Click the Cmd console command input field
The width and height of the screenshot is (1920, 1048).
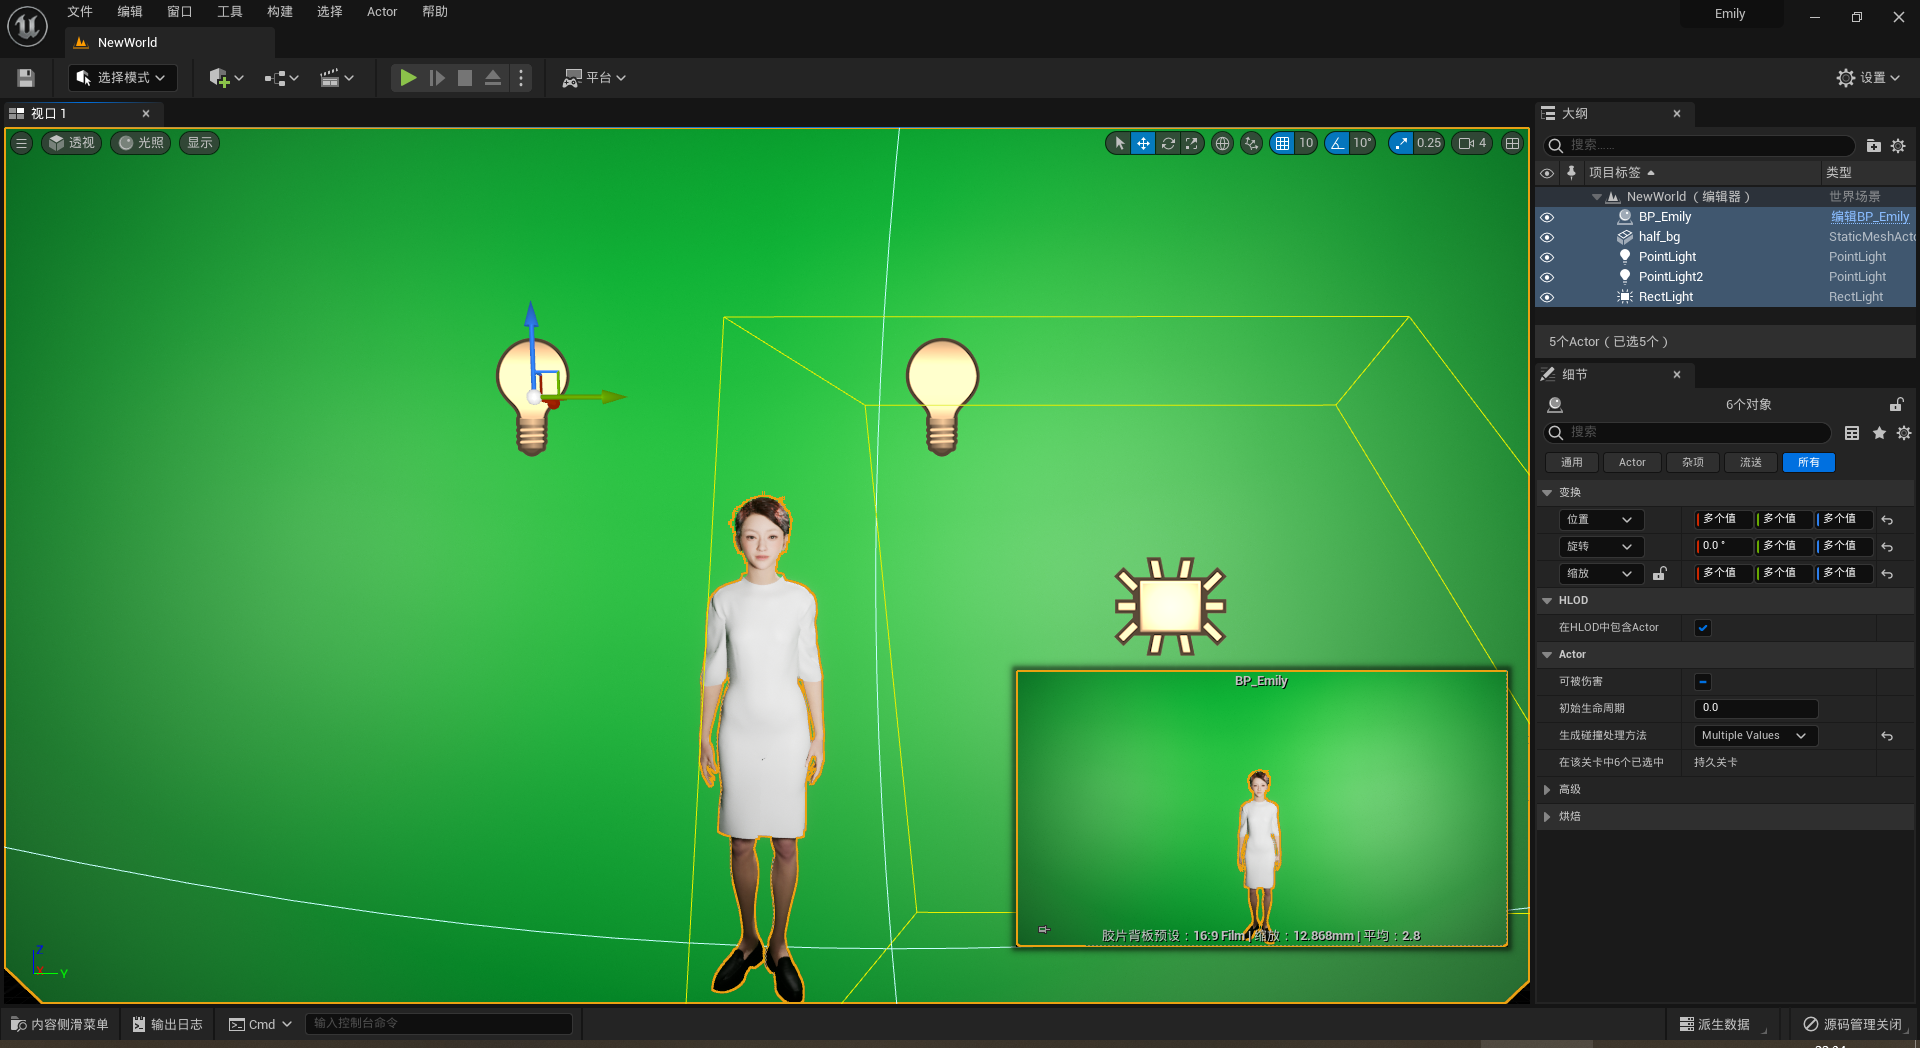438,1024
